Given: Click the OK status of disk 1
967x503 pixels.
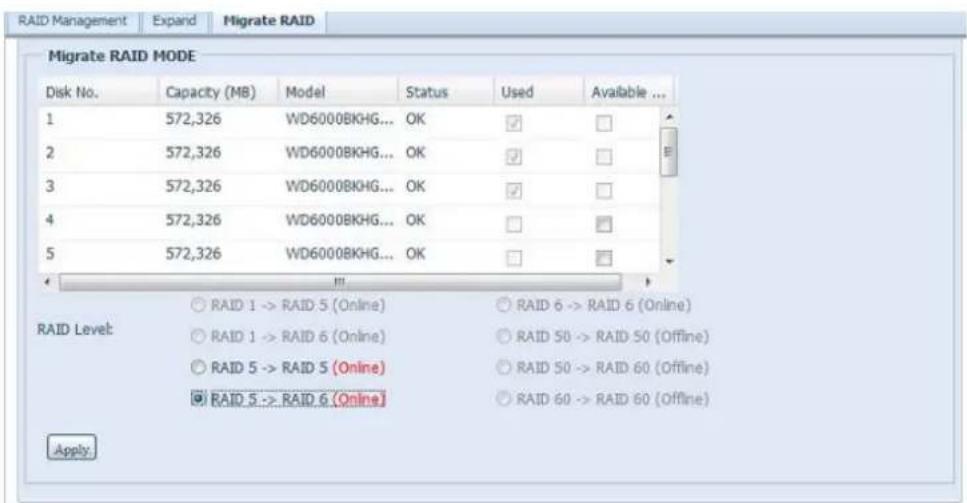Looking at the screenshot, I should tap(416, 119).
